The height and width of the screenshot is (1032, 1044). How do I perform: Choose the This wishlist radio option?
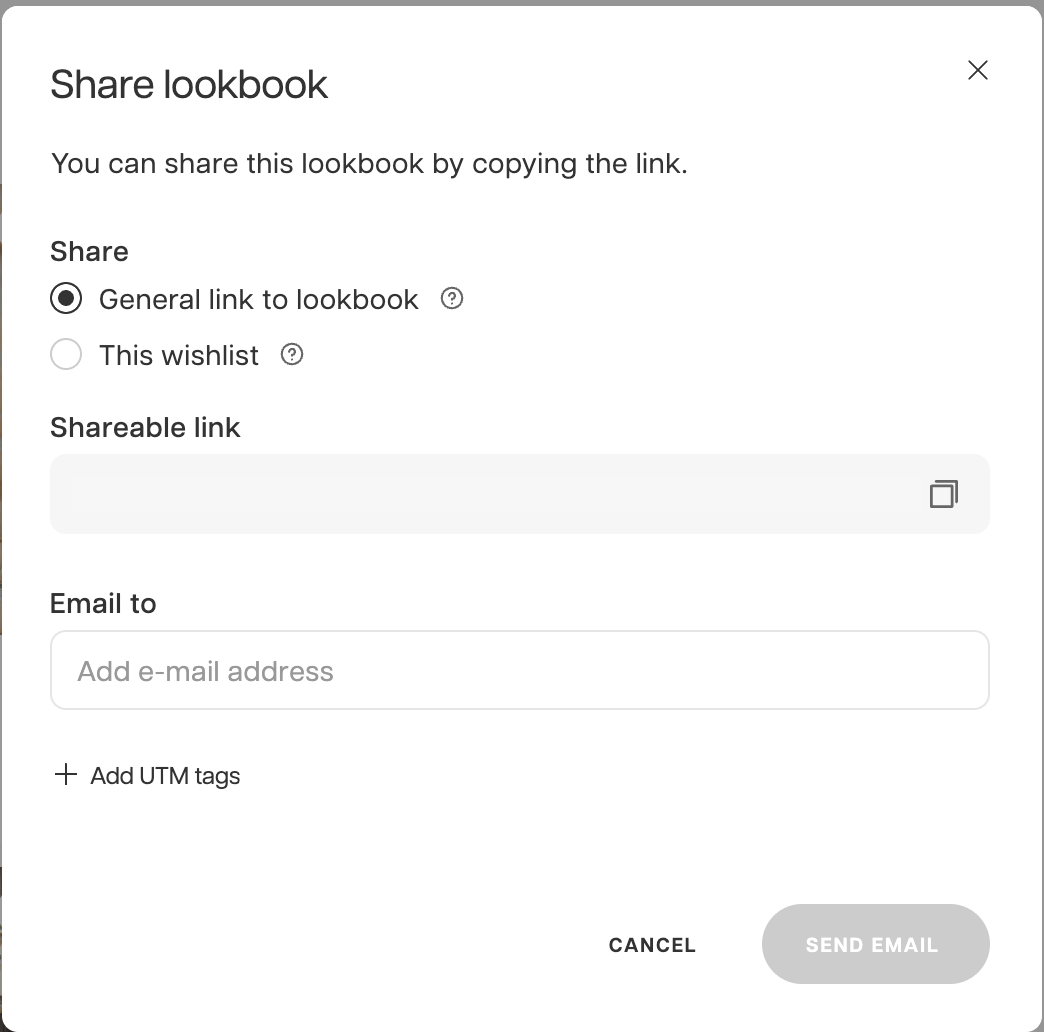(x=66, y=355)
